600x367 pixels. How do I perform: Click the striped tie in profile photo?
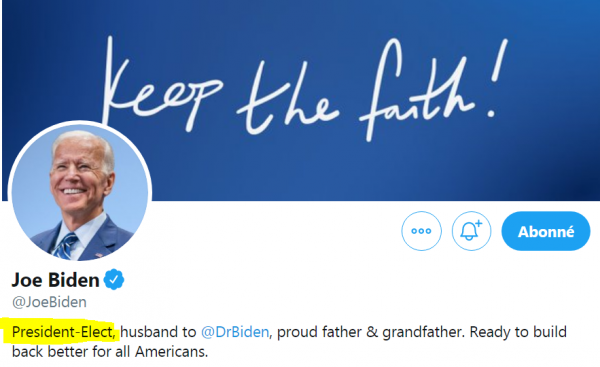[65, 246]
